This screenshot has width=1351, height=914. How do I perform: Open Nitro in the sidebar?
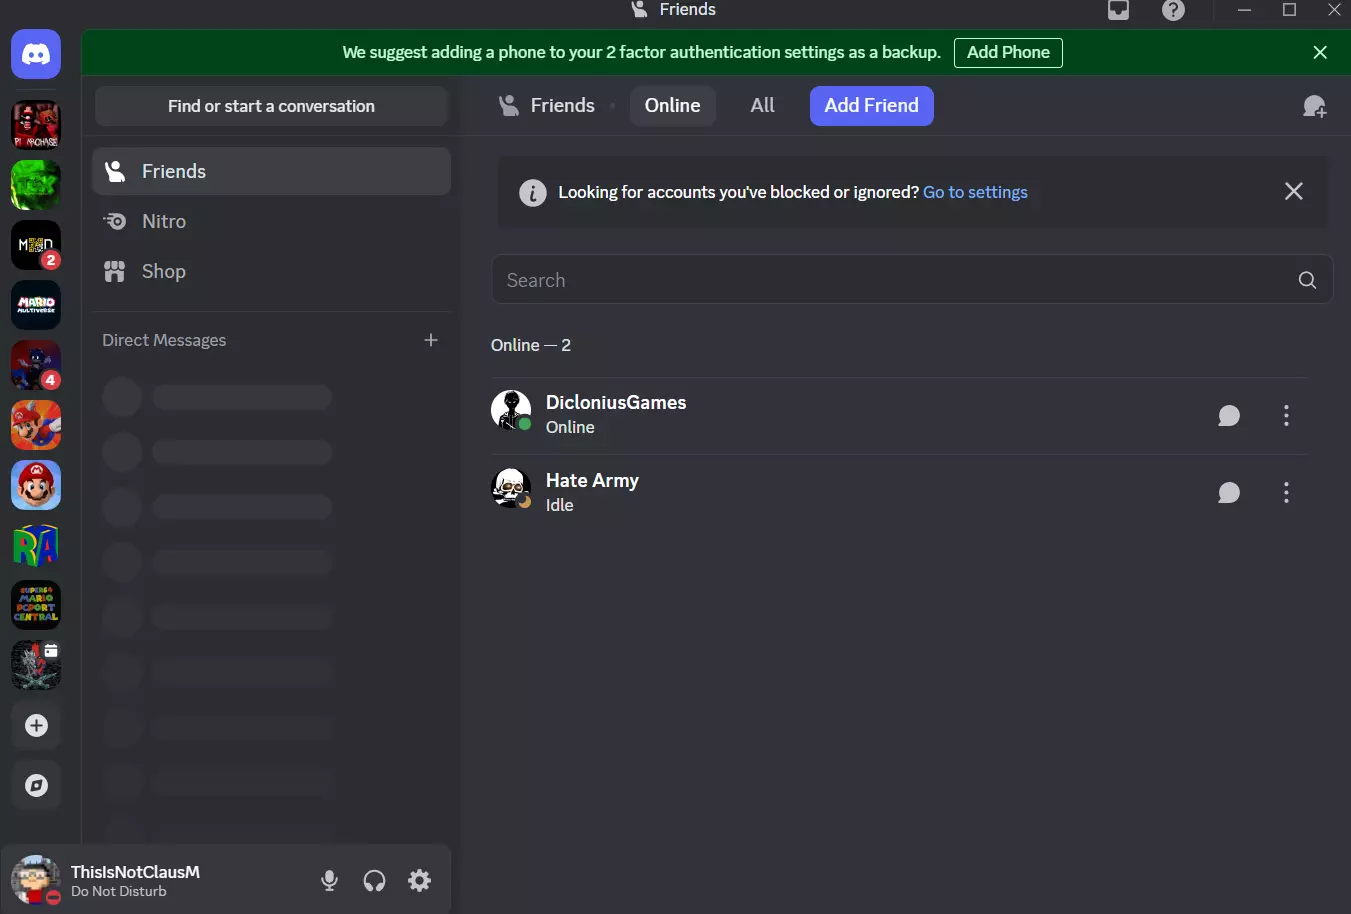click(271, 221)
